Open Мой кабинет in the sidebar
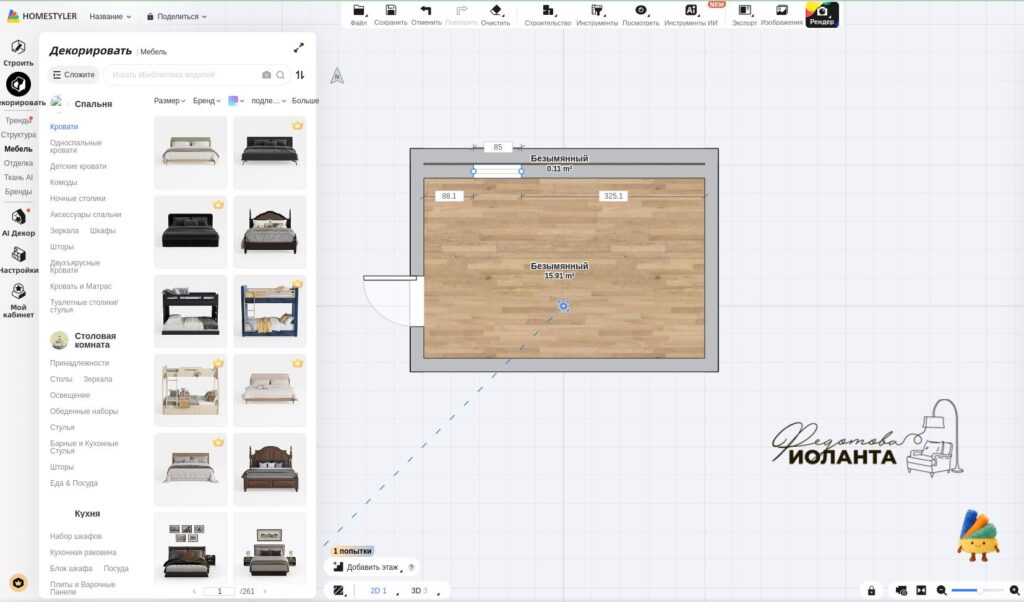The height and width of the screenshot is (602, 1024). (18, 300)
